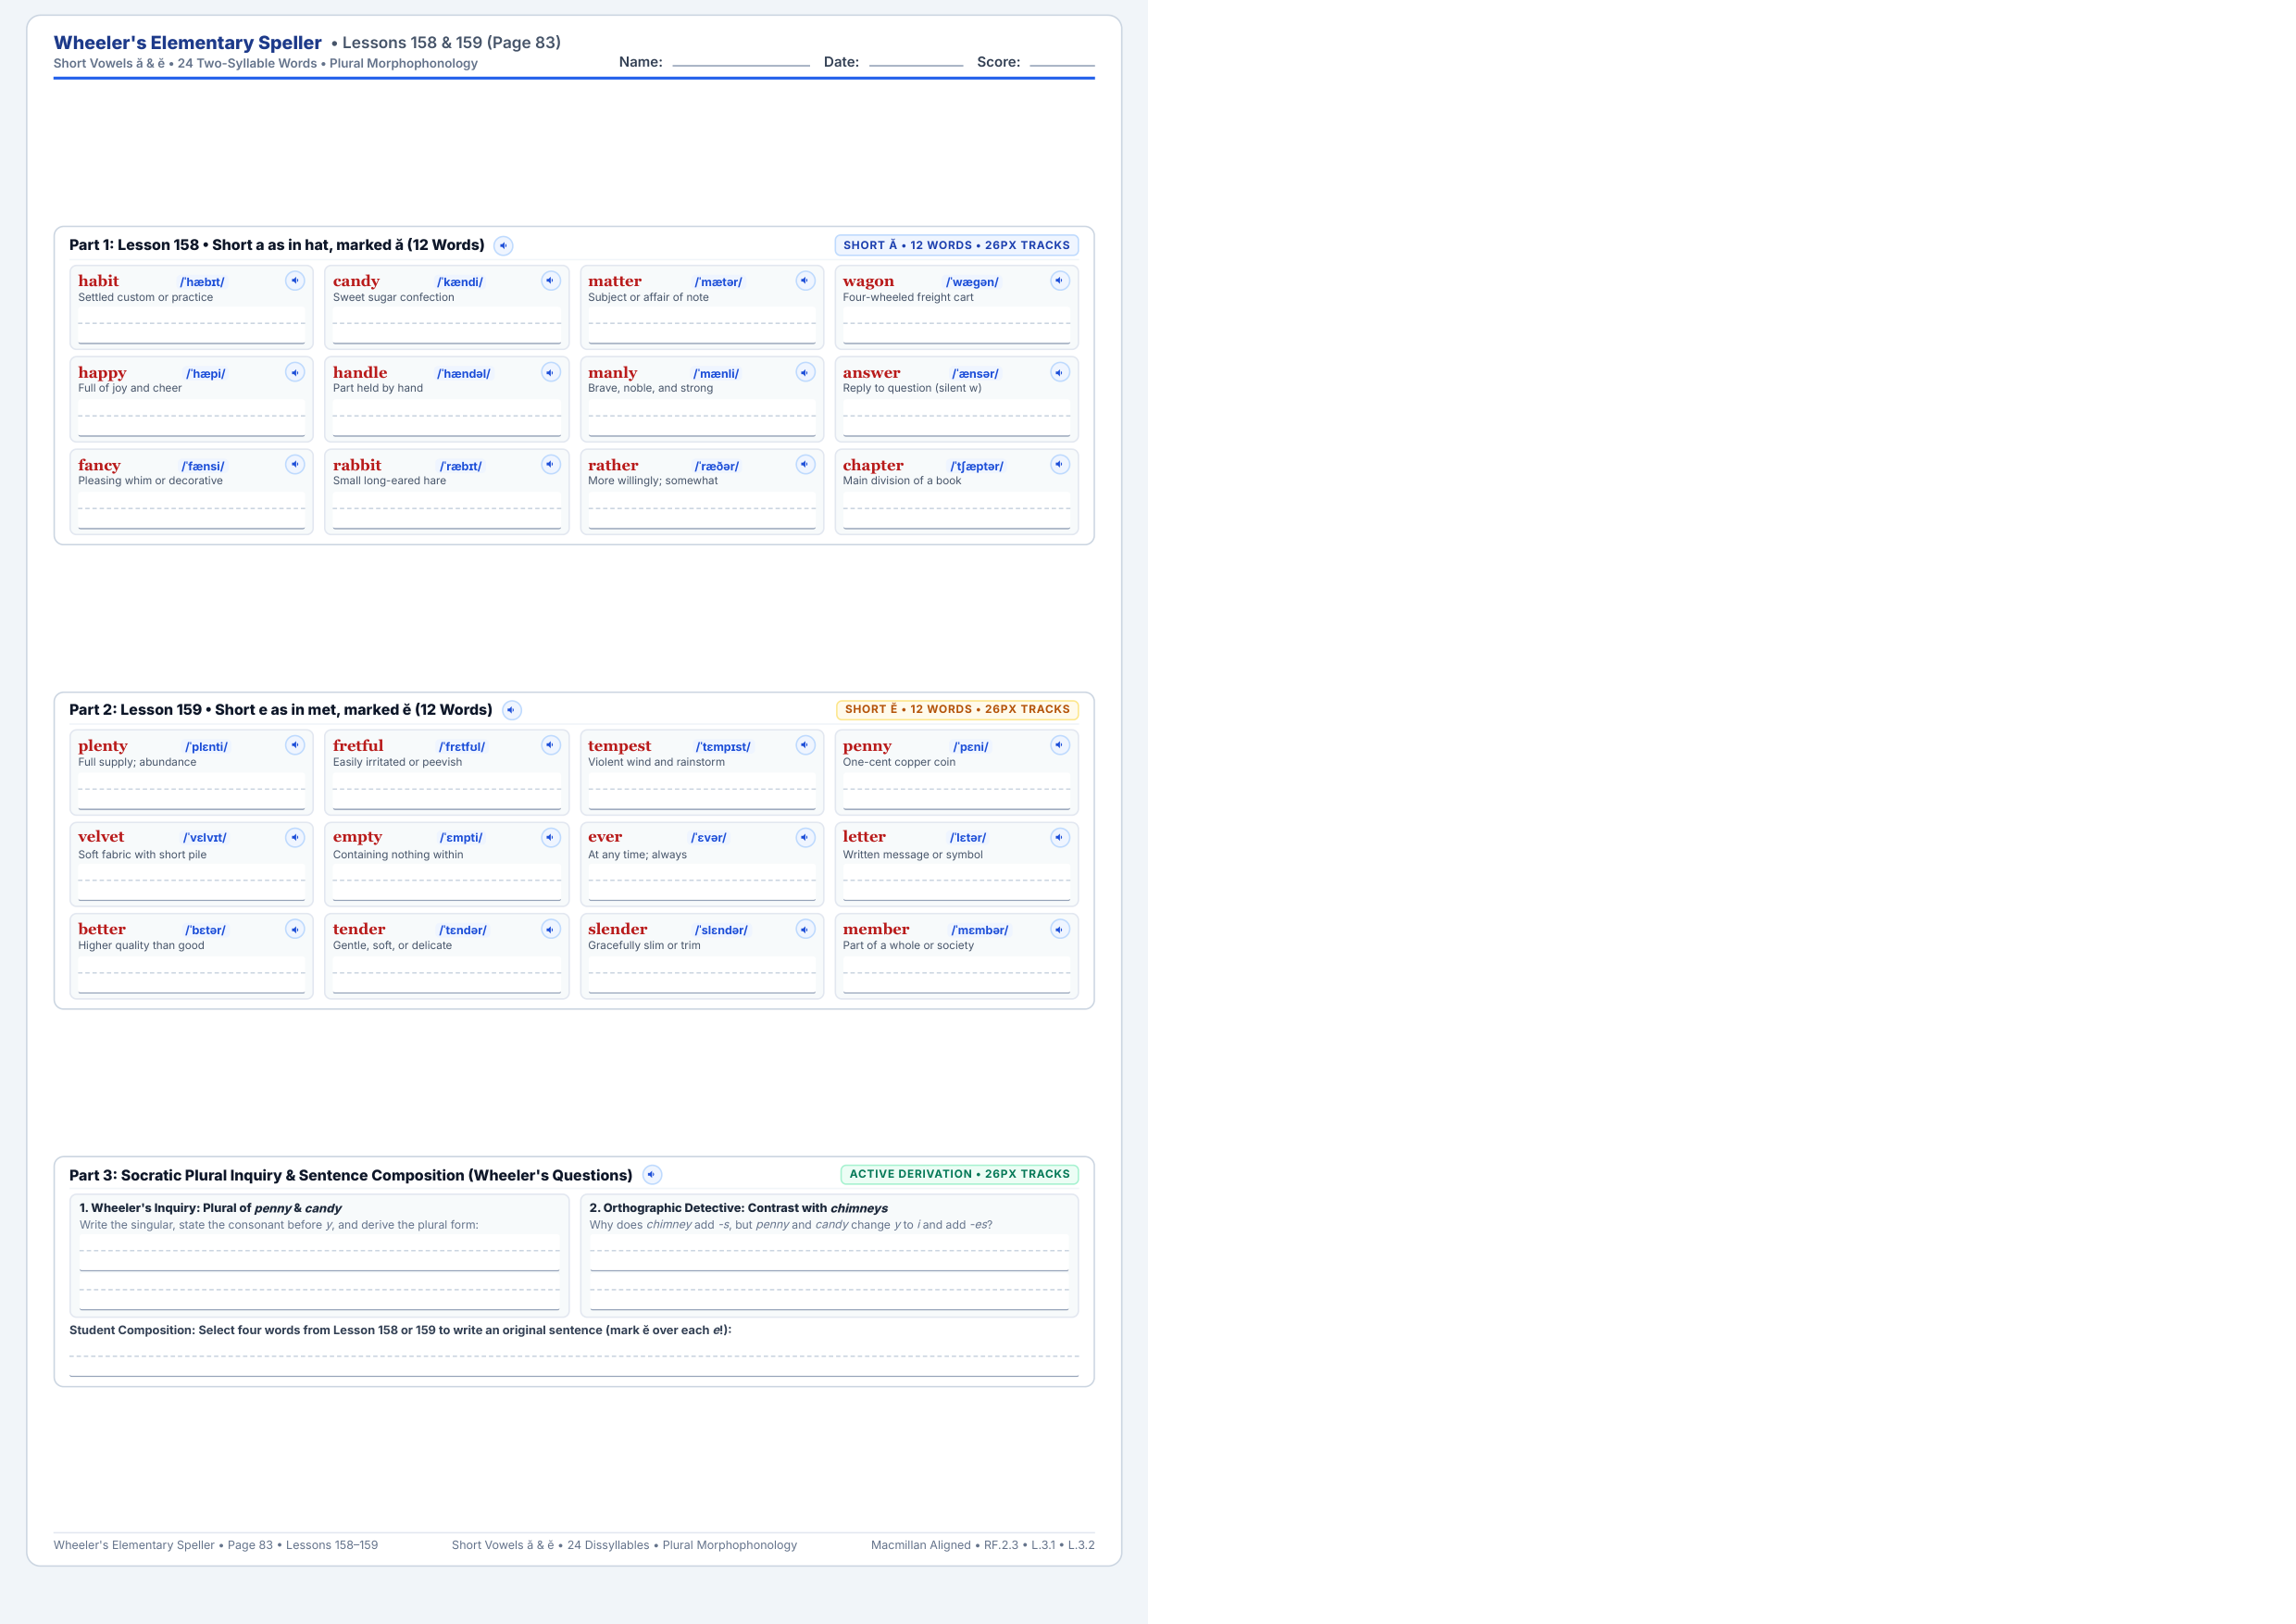The image size is (2296, 1624).
Task: Play pronunciation of fancy
Action: (x=295, y=465)
